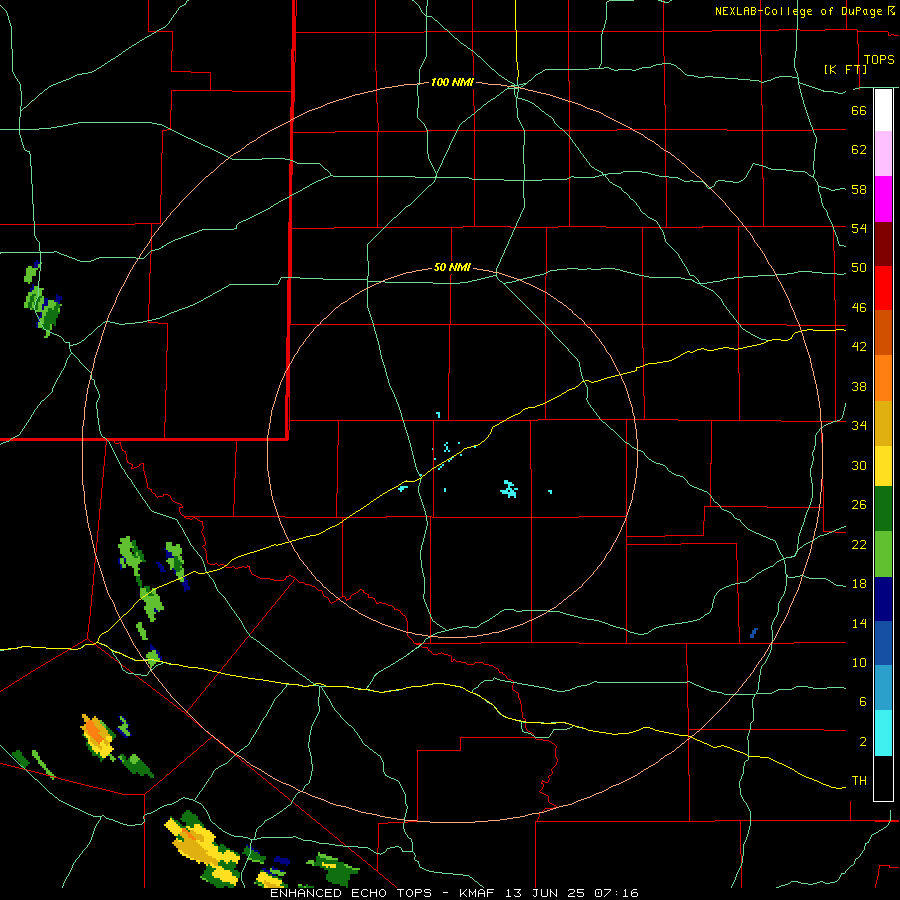This screenshot has height=900, width=900.
Task: Click the medium blue legend swatch
Action: coord(883,643)
